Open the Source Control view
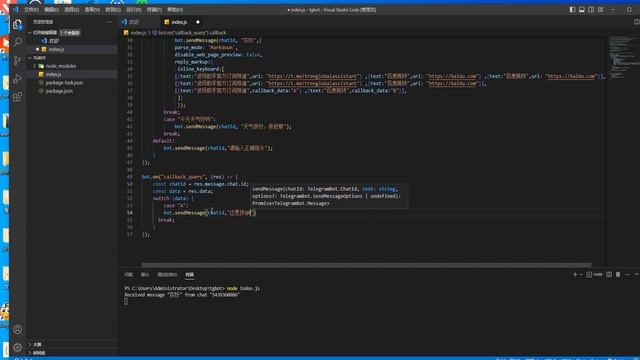640x360 pixels. 18,60
